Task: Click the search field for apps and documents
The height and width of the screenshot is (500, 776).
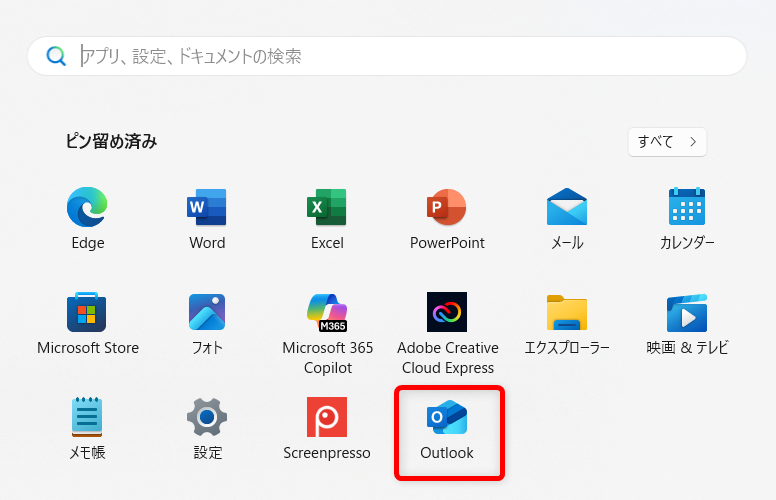Action: click(x=400, y=56)
